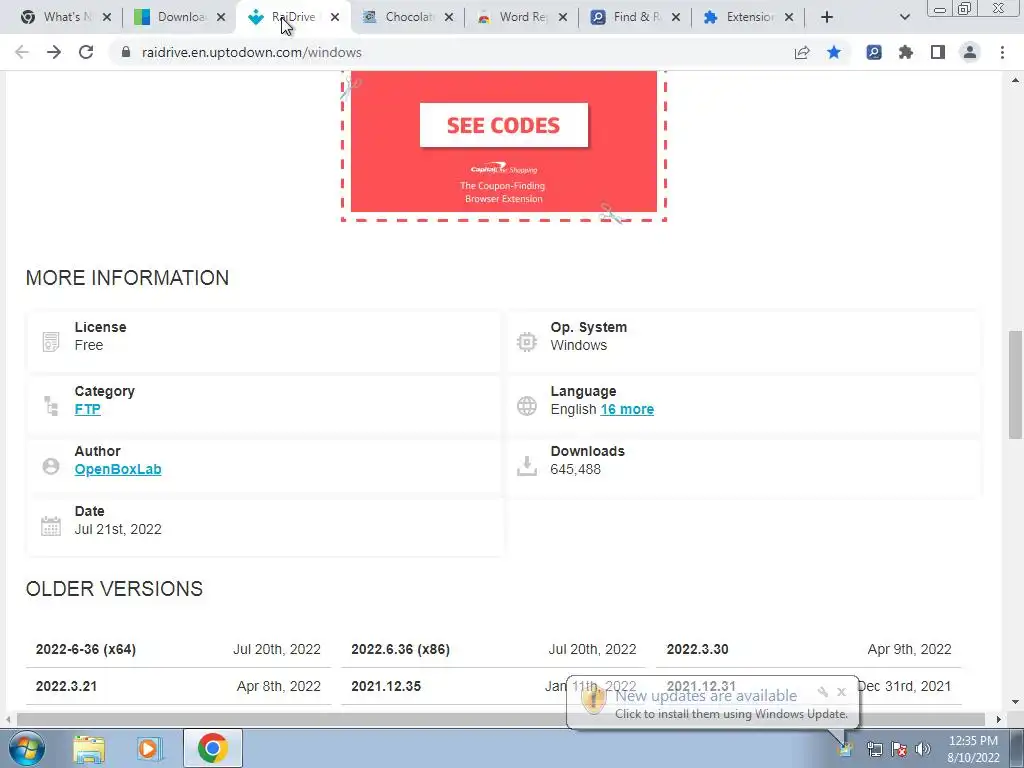Show the 16 more languages link
The height and width of the screenshot is (768, 1024).
[x=627, y=409]
